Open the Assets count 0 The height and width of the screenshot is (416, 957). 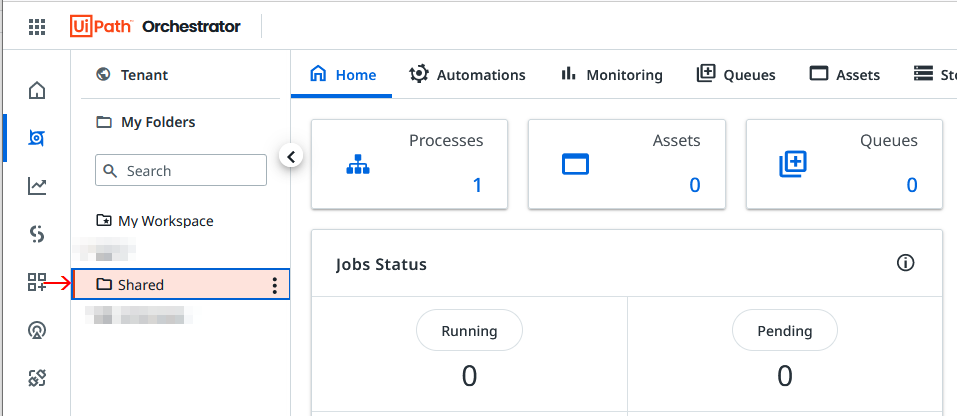click(x=695, y=185)
